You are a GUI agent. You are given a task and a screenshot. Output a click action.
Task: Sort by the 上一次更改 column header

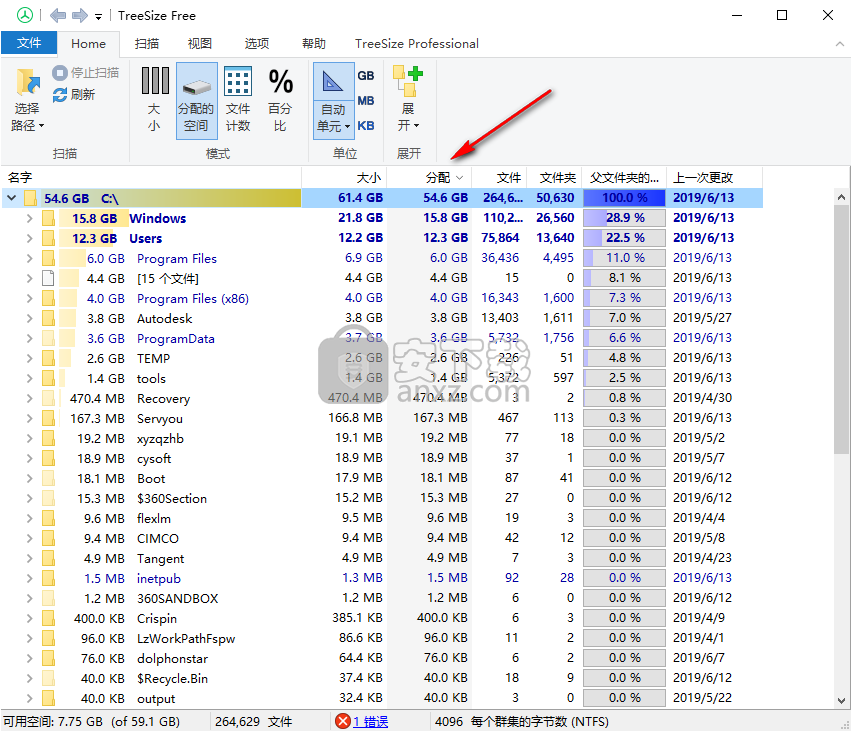714,178
